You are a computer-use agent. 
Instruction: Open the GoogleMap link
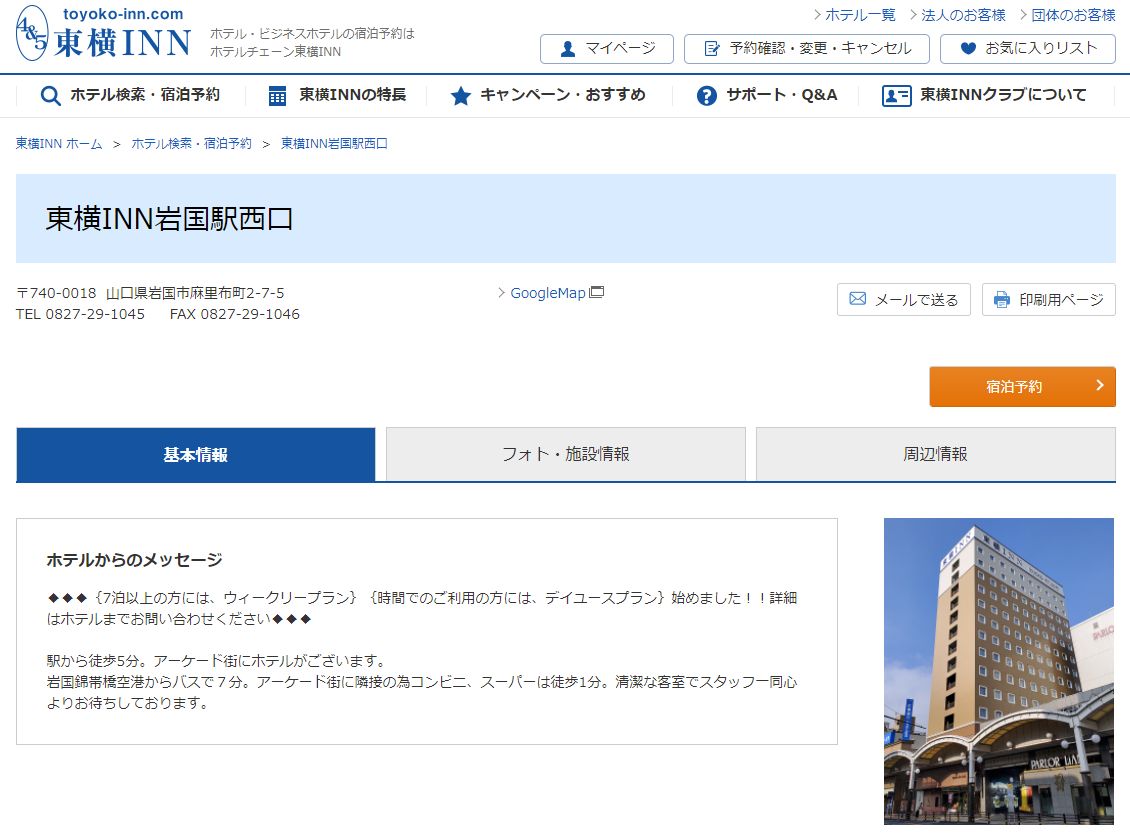point(548,293)
